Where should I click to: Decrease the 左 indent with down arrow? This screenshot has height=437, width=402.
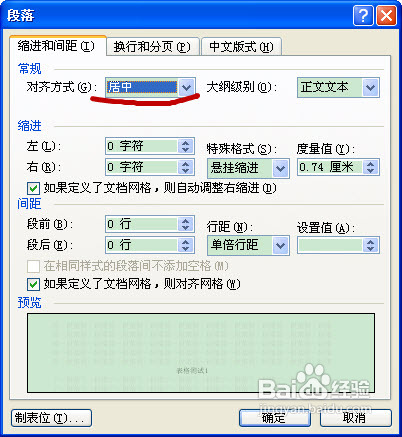186,150
